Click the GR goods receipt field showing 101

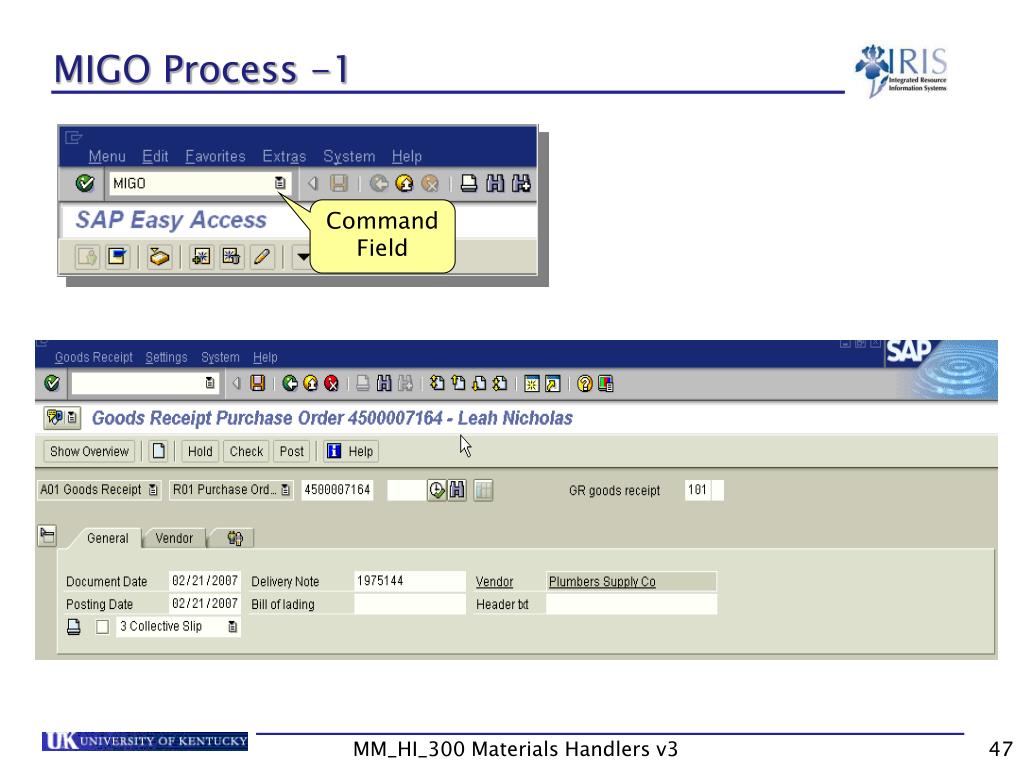[698, 490]
